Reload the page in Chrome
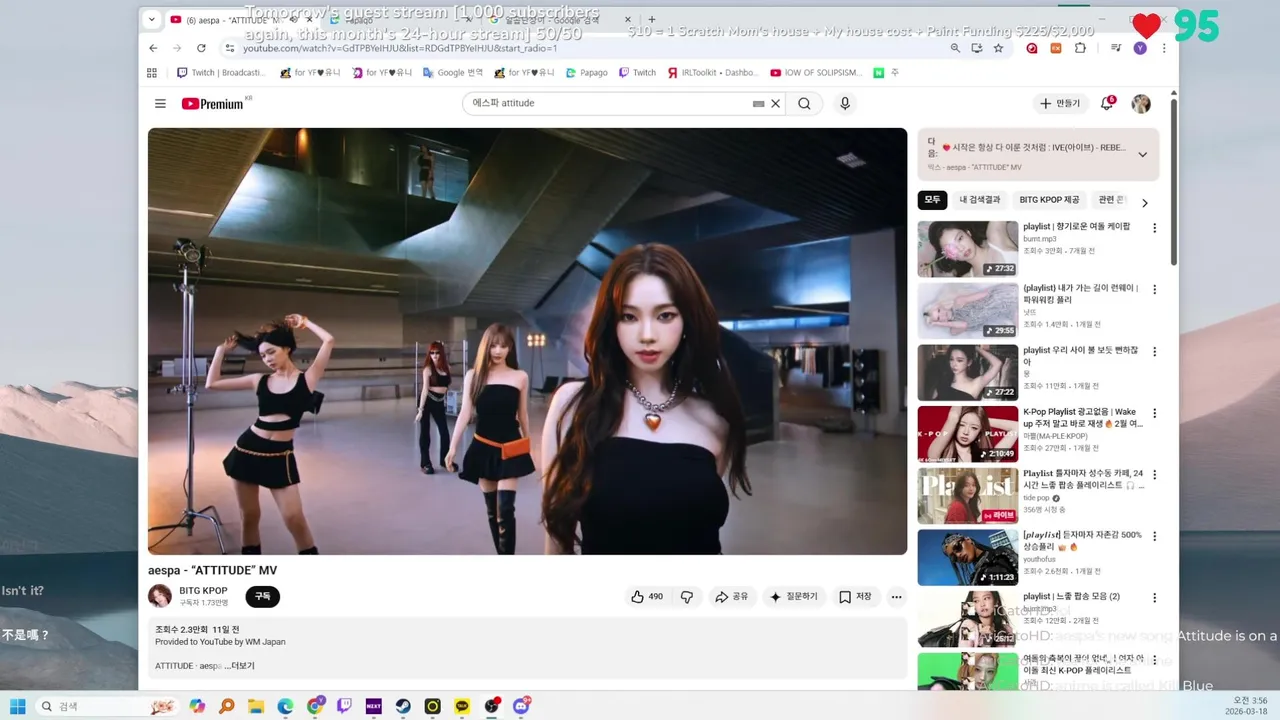This screenshot has height=720, width=1280. [x=201, y=48]
